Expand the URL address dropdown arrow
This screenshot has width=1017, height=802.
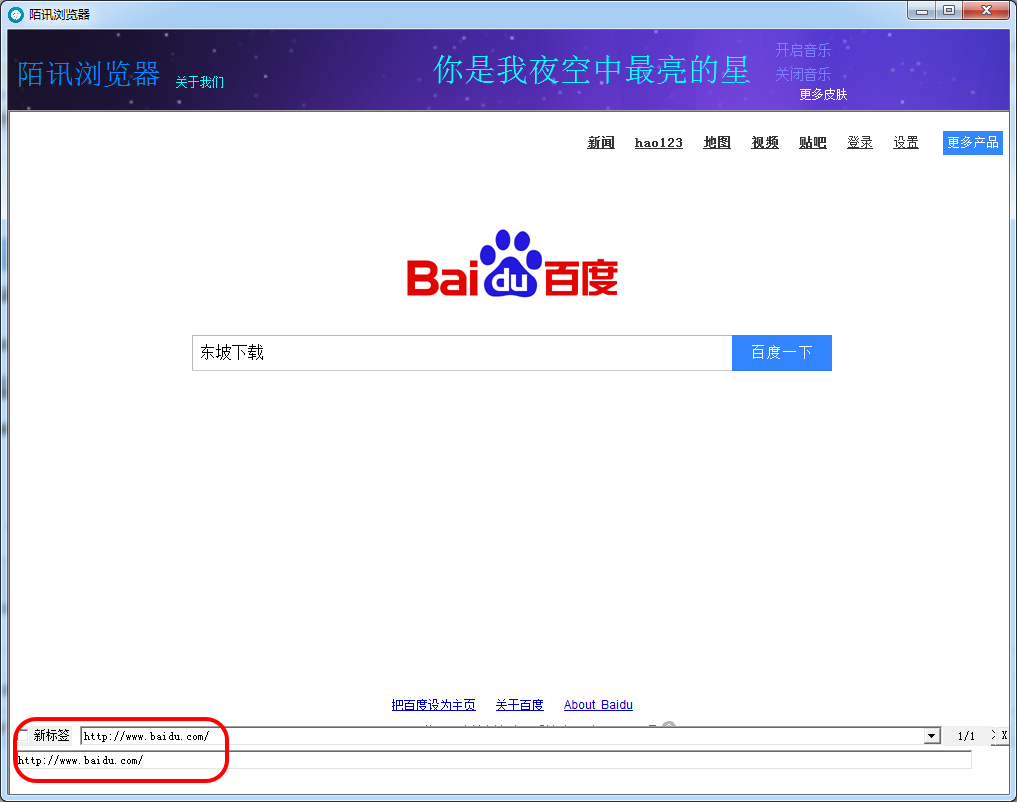[x=932, y=736]
